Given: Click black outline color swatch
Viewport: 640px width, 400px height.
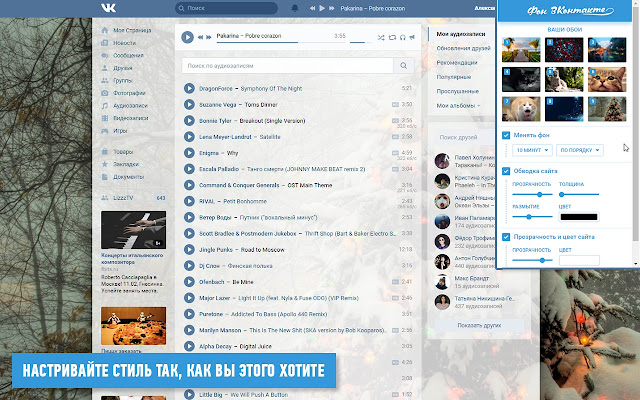Looking at the screenshot, I should (579, 217).
